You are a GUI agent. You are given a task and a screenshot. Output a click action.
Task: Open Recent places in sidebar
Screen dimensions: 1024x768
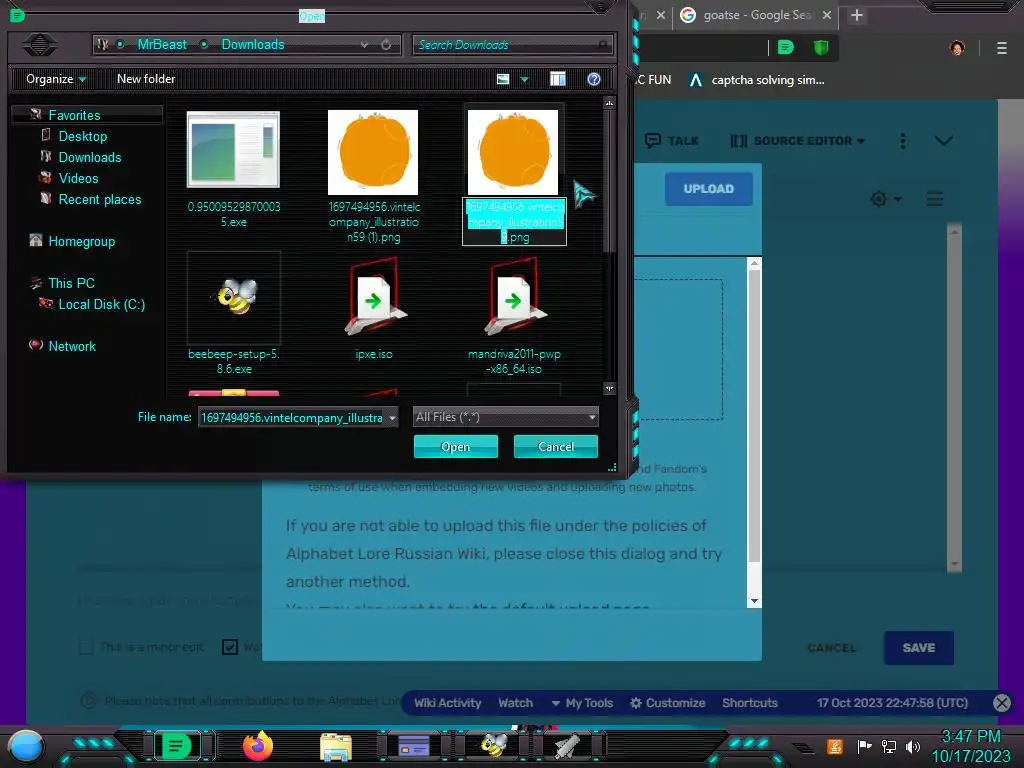[x=99, y=199]
